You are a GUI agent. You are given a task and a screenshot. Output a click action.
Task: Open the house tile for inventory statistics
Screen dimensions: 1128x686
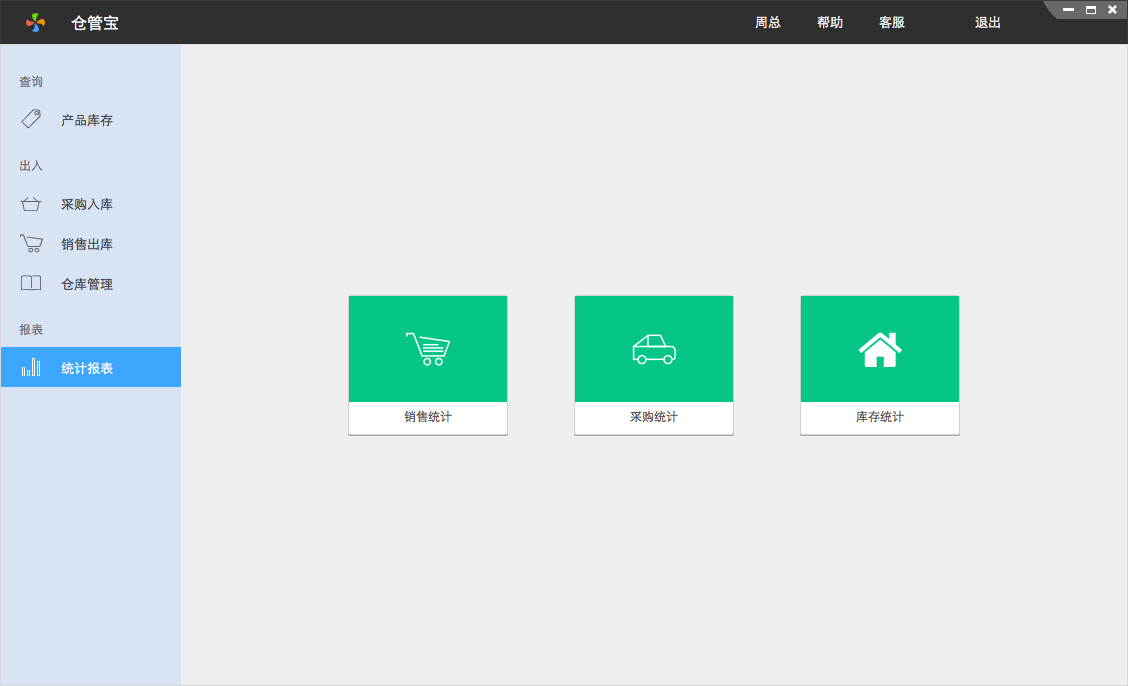click(x=880, y=349)
